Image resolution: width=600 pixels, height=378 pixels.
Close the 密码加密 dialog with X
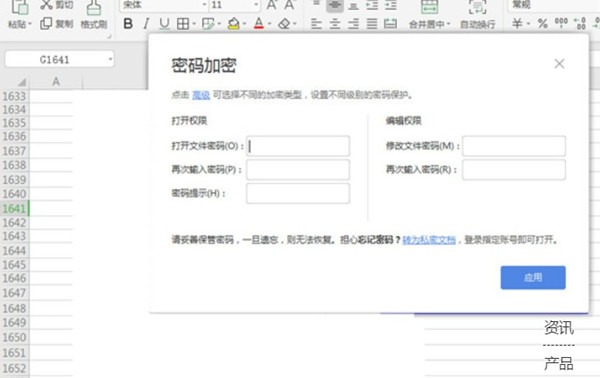(x=559, y=64)
